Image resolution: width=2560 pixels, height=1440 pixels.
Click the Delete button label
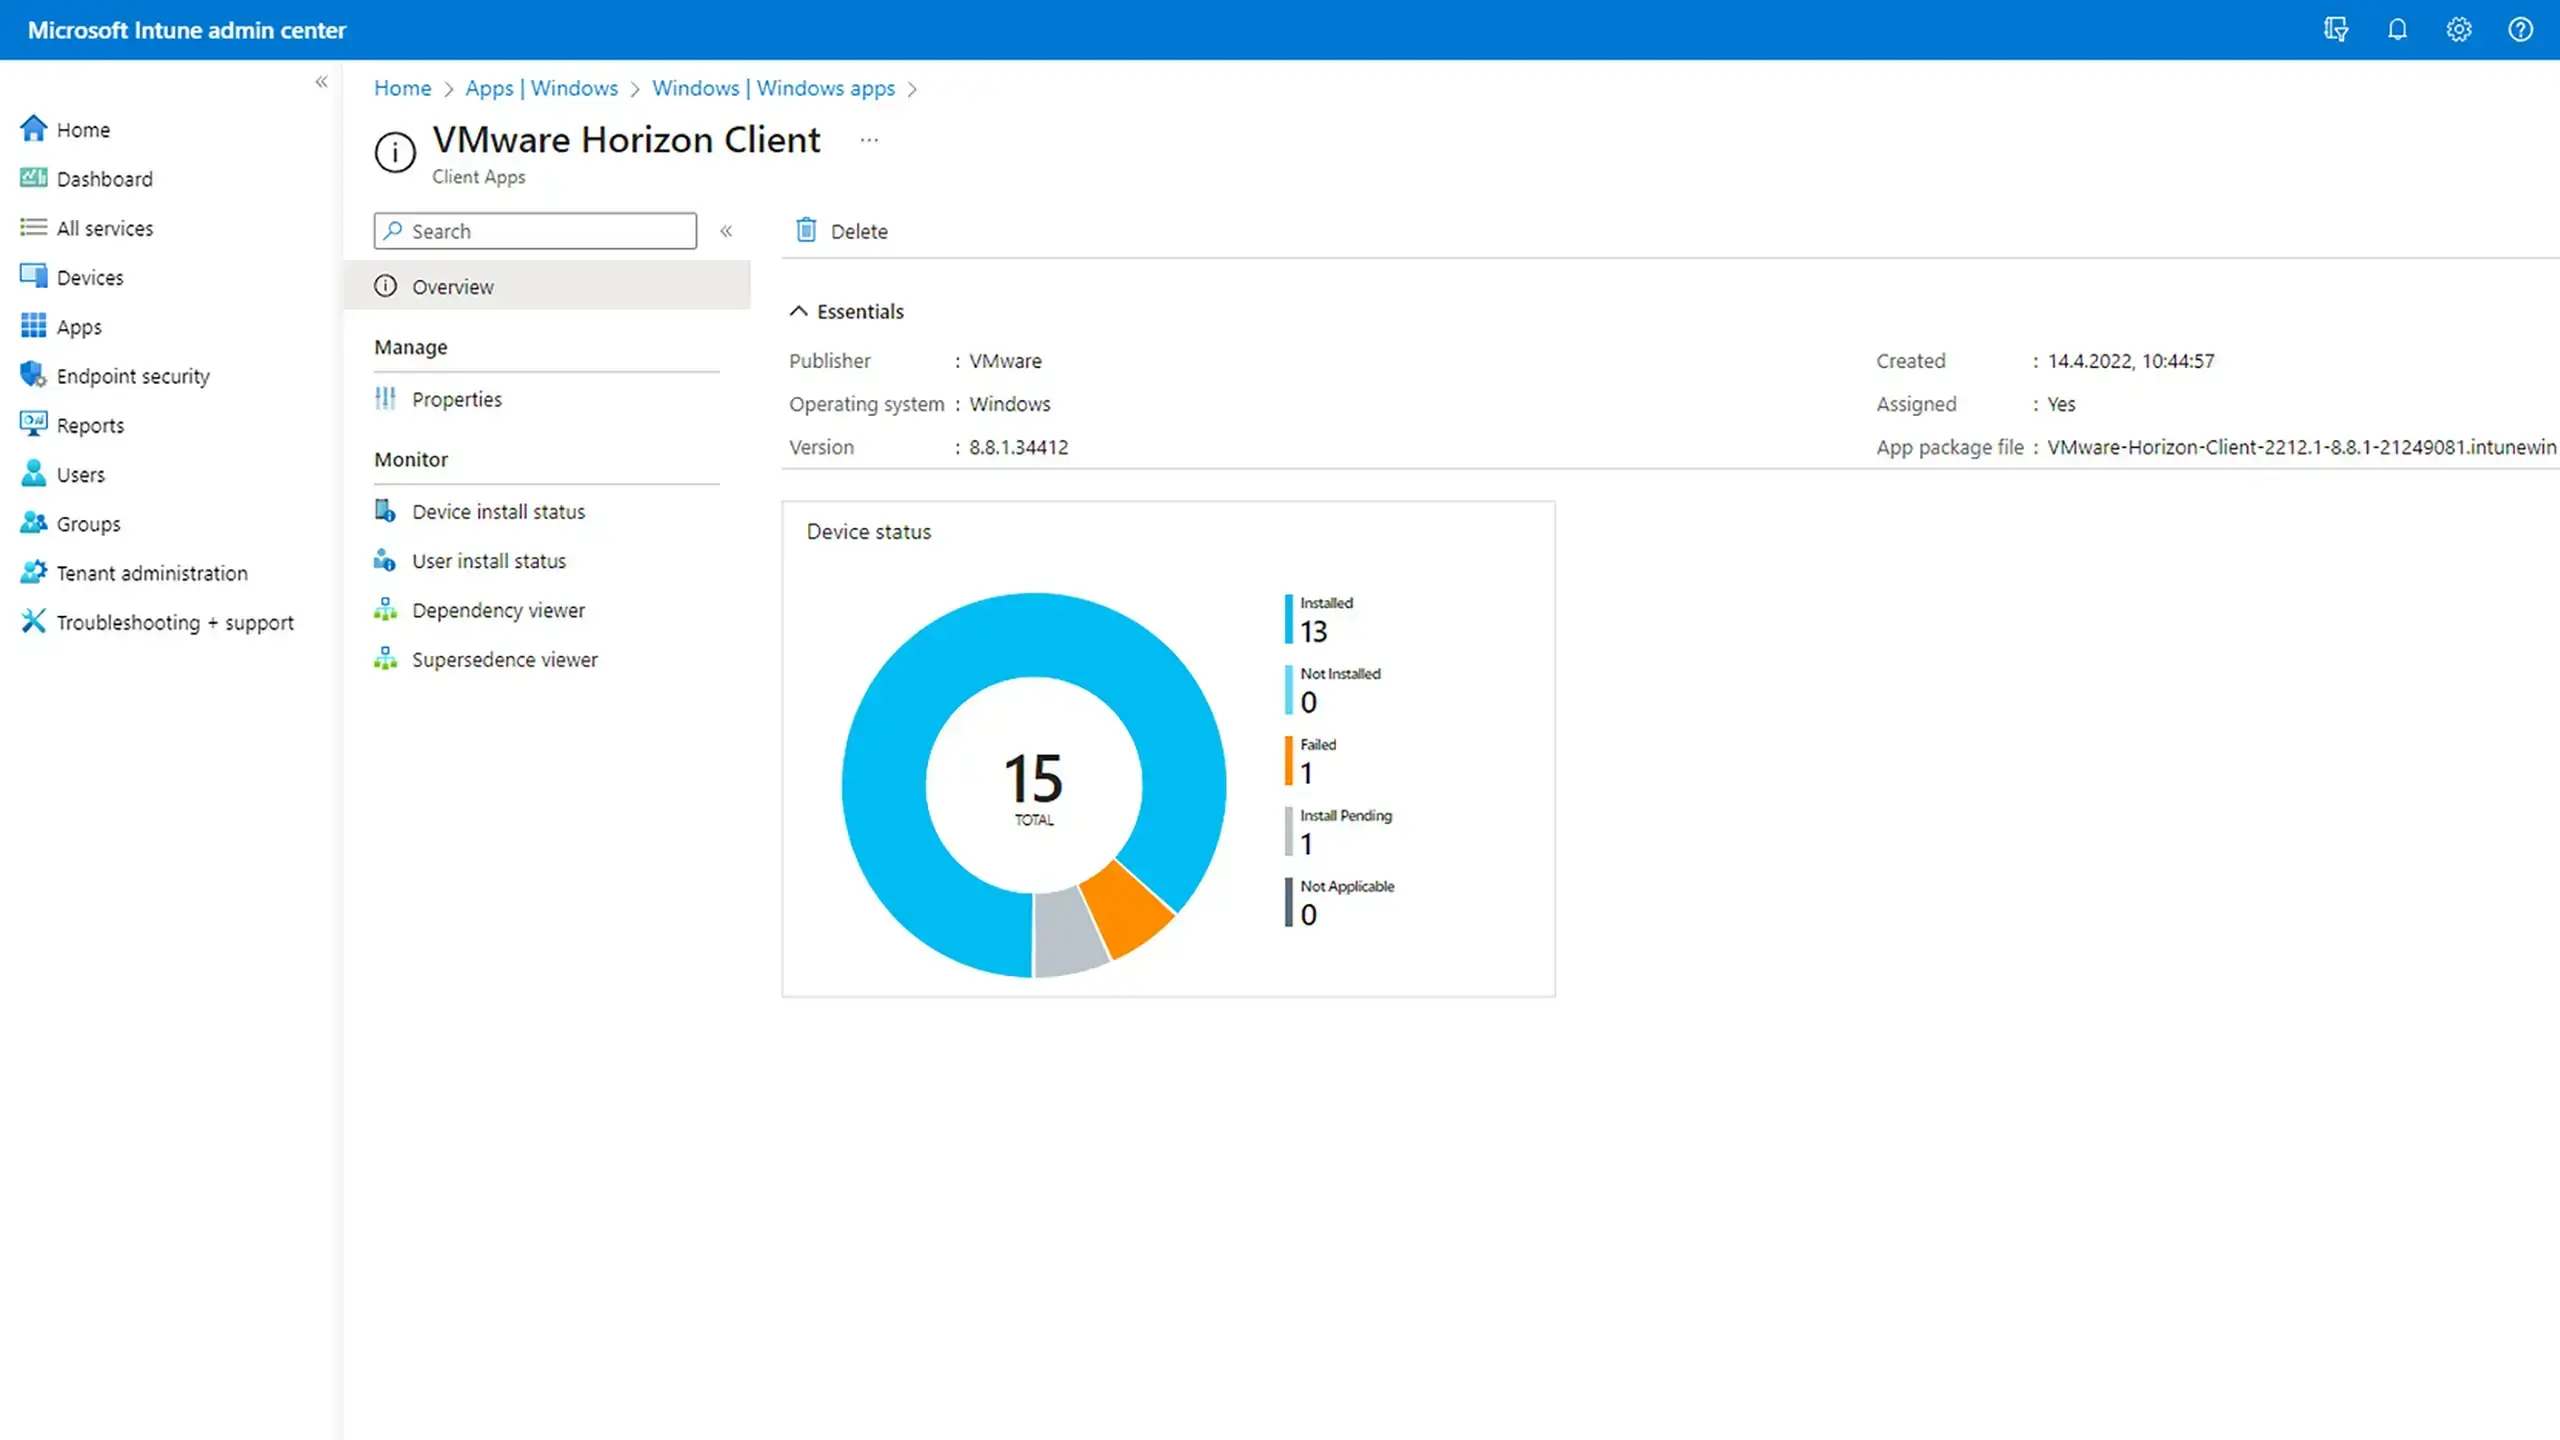click(x=859, y=231)
